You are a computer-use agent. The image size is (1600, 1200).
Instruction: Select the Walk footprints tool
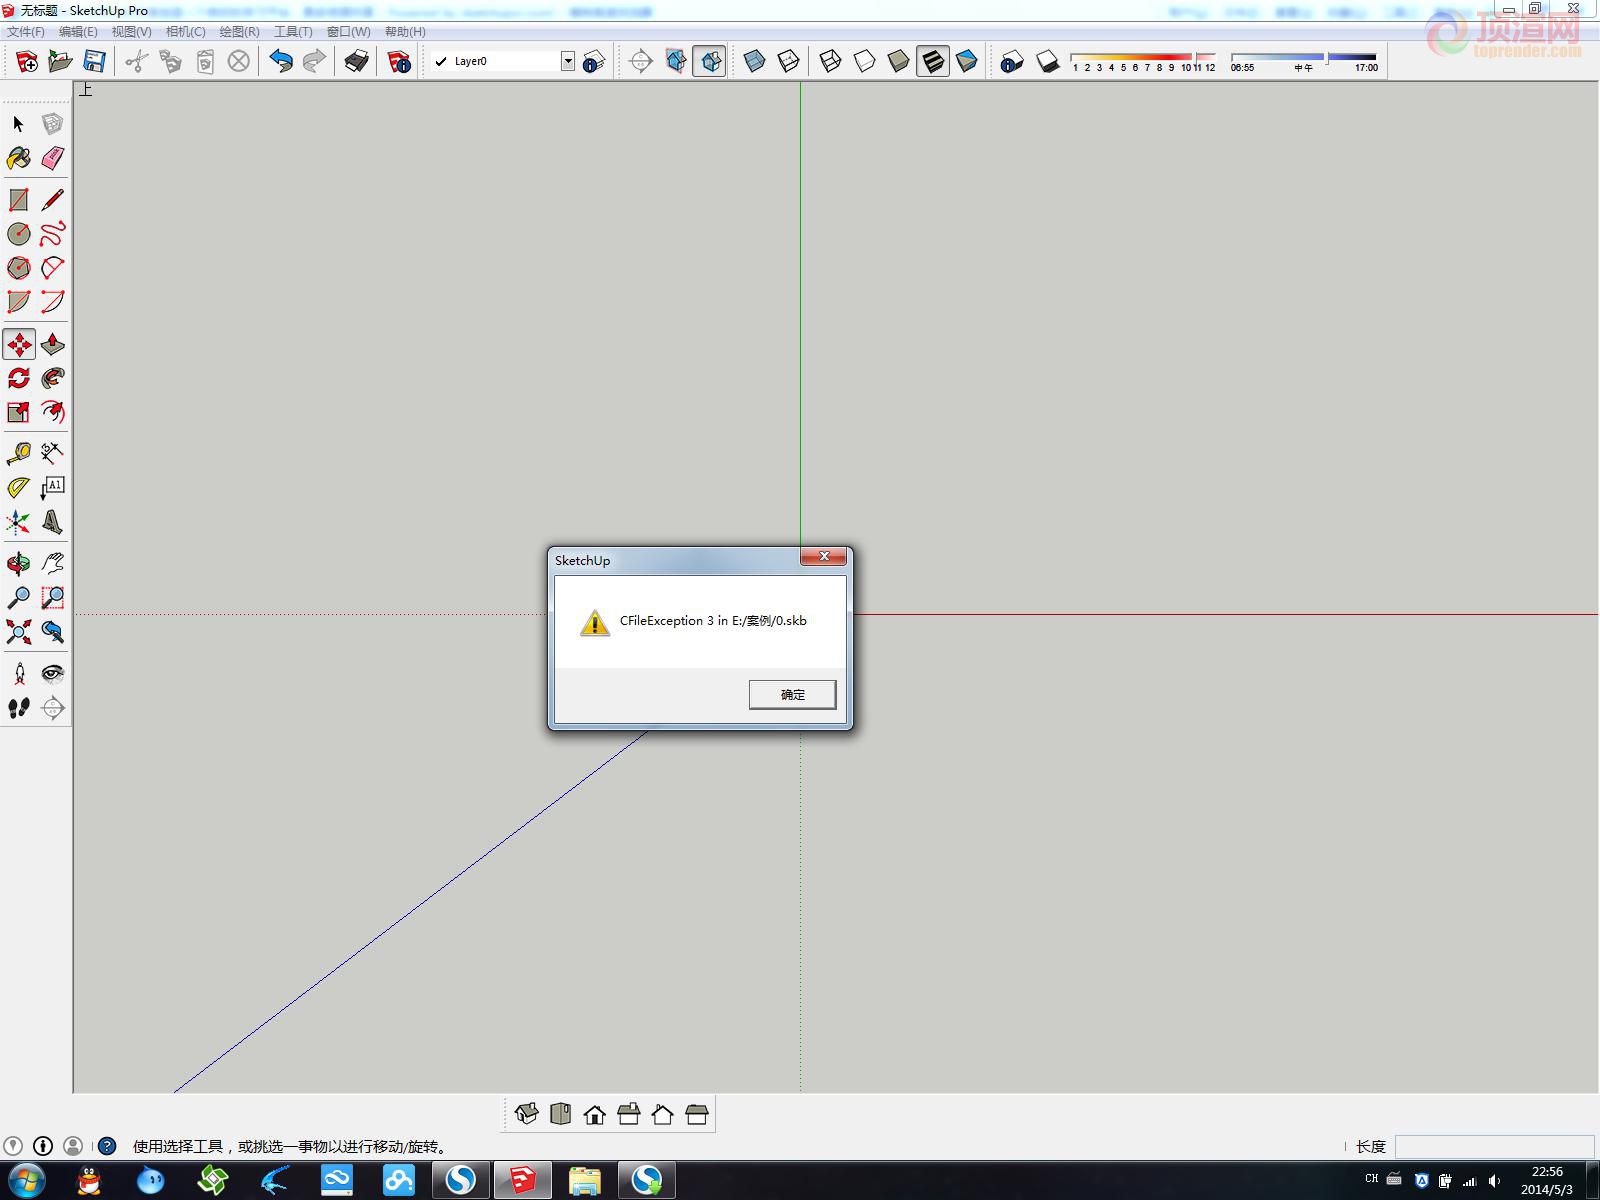coord(18,708)
